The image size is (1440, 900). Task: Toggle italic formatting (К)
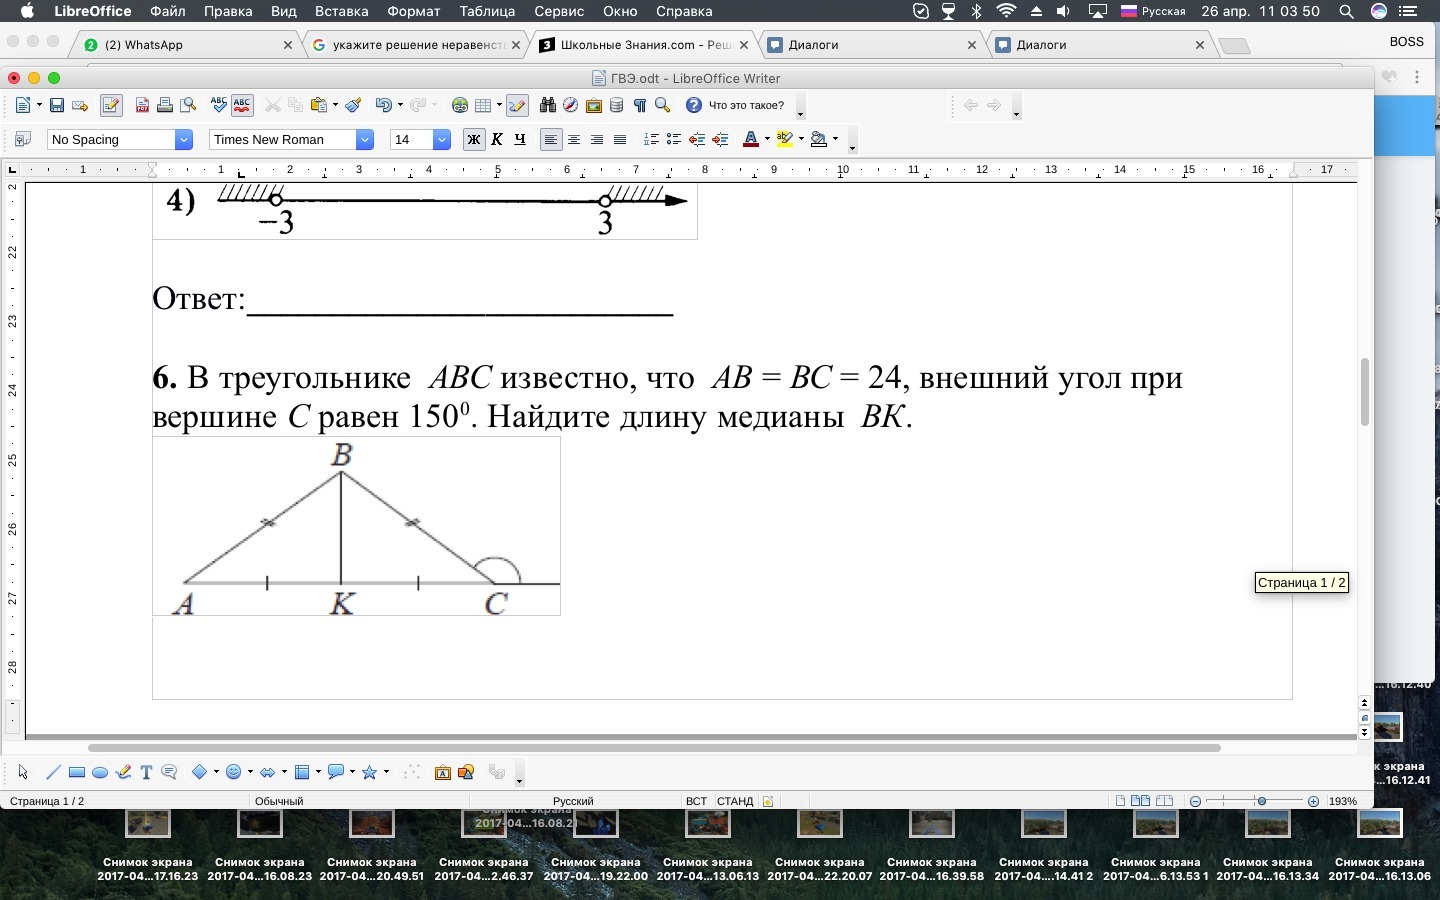tap(497, 140)
